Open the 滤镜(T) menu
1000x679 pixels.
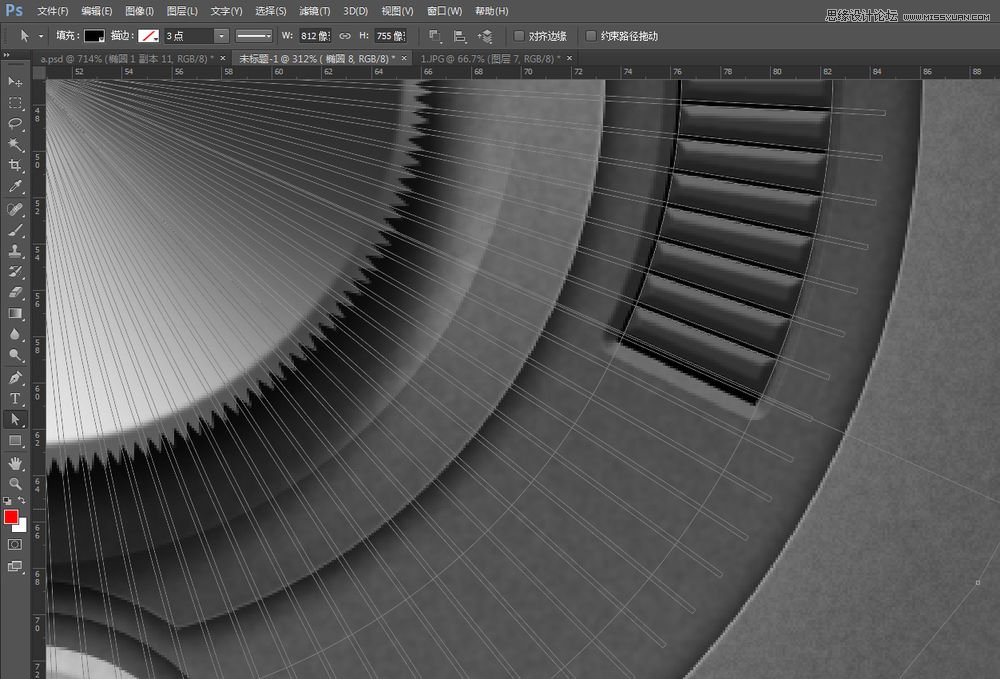pos(314,11)
